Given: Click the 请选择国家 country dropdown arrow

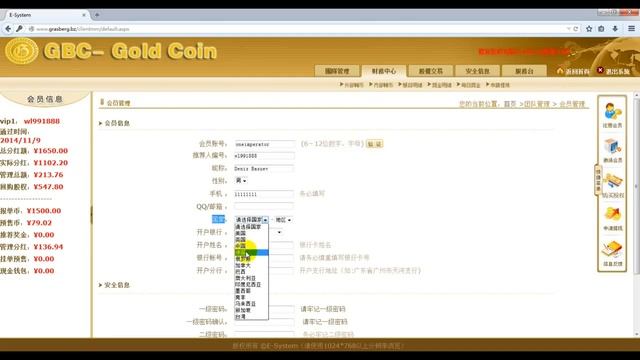Looking at the screenshot, I should tap(265, 220).
